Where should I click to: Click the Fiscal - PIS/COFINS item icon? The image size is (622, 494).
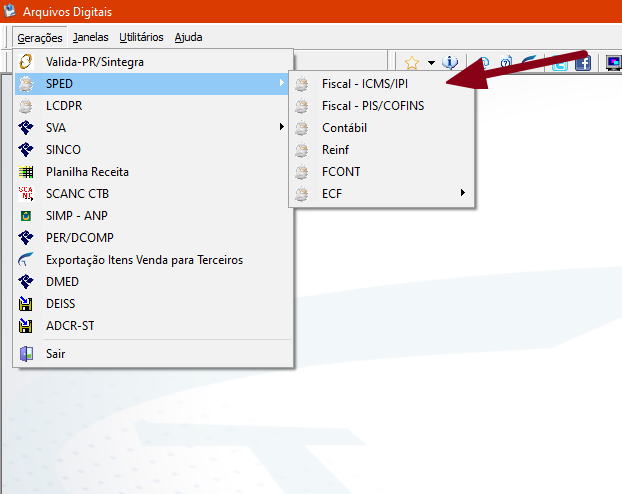point(301,106)
